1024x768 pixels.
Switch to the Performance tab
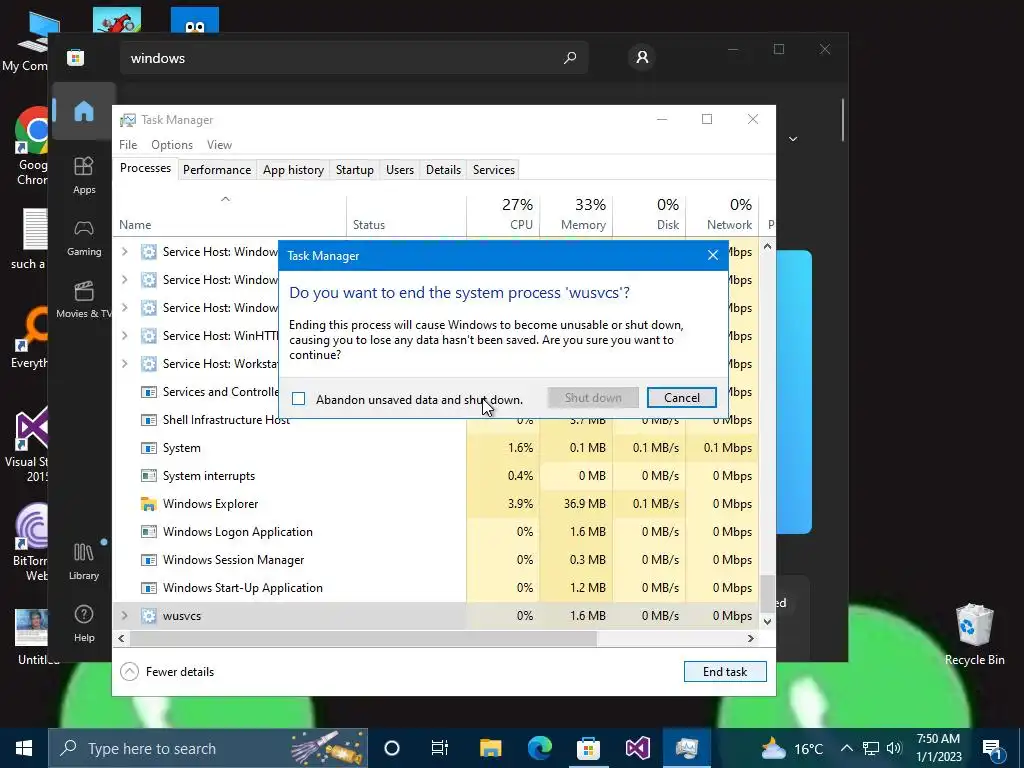click(217, 170)
